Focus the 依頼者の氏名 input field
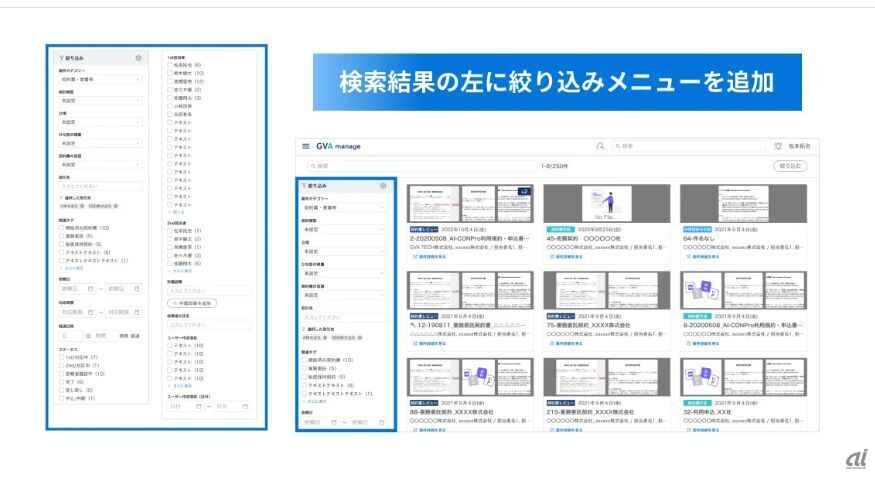Image resolution: width=875 pixels, height=477 pixels. (208, 325)
